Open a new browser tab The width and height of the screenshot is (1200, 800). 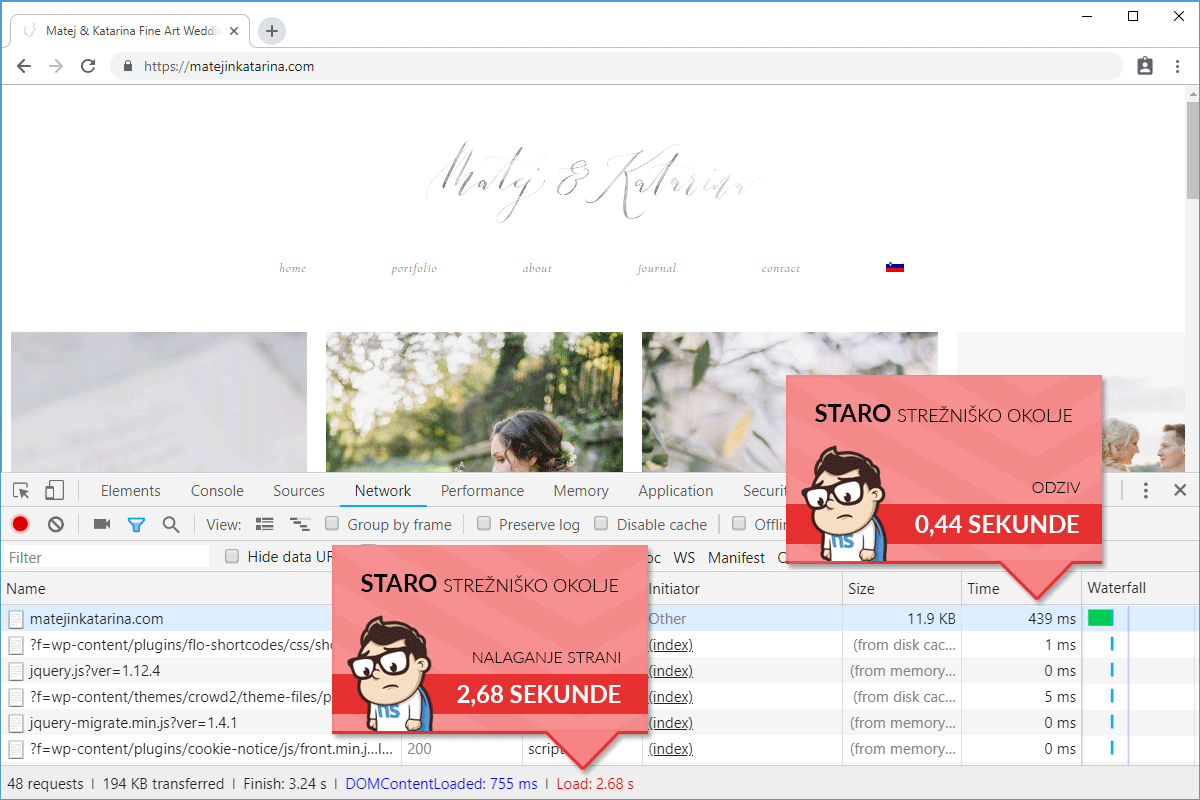pos(272,31)
